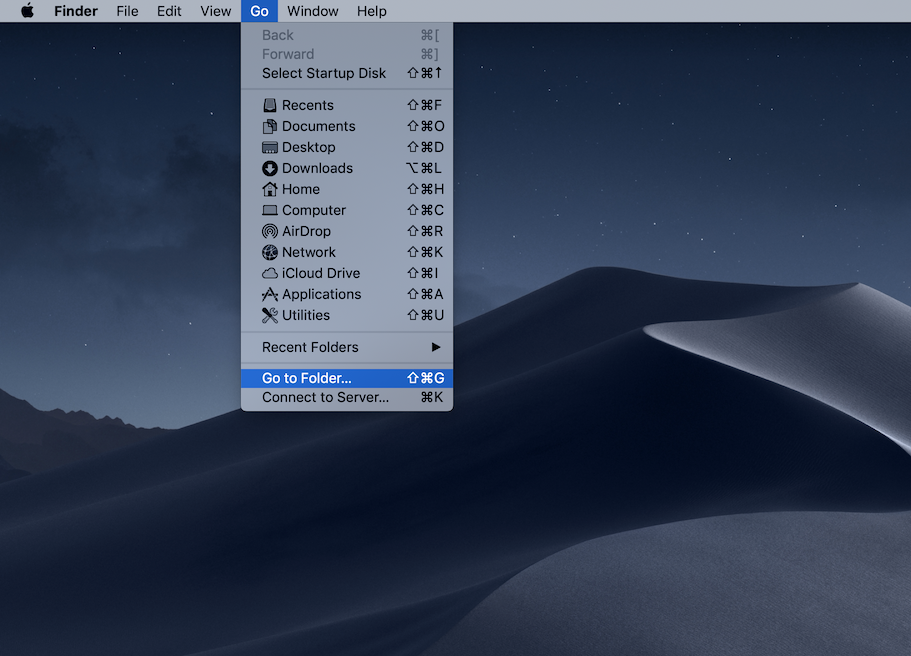Click the iCloud Drive cloud icon
911x656 pixels.
point(269,273)
